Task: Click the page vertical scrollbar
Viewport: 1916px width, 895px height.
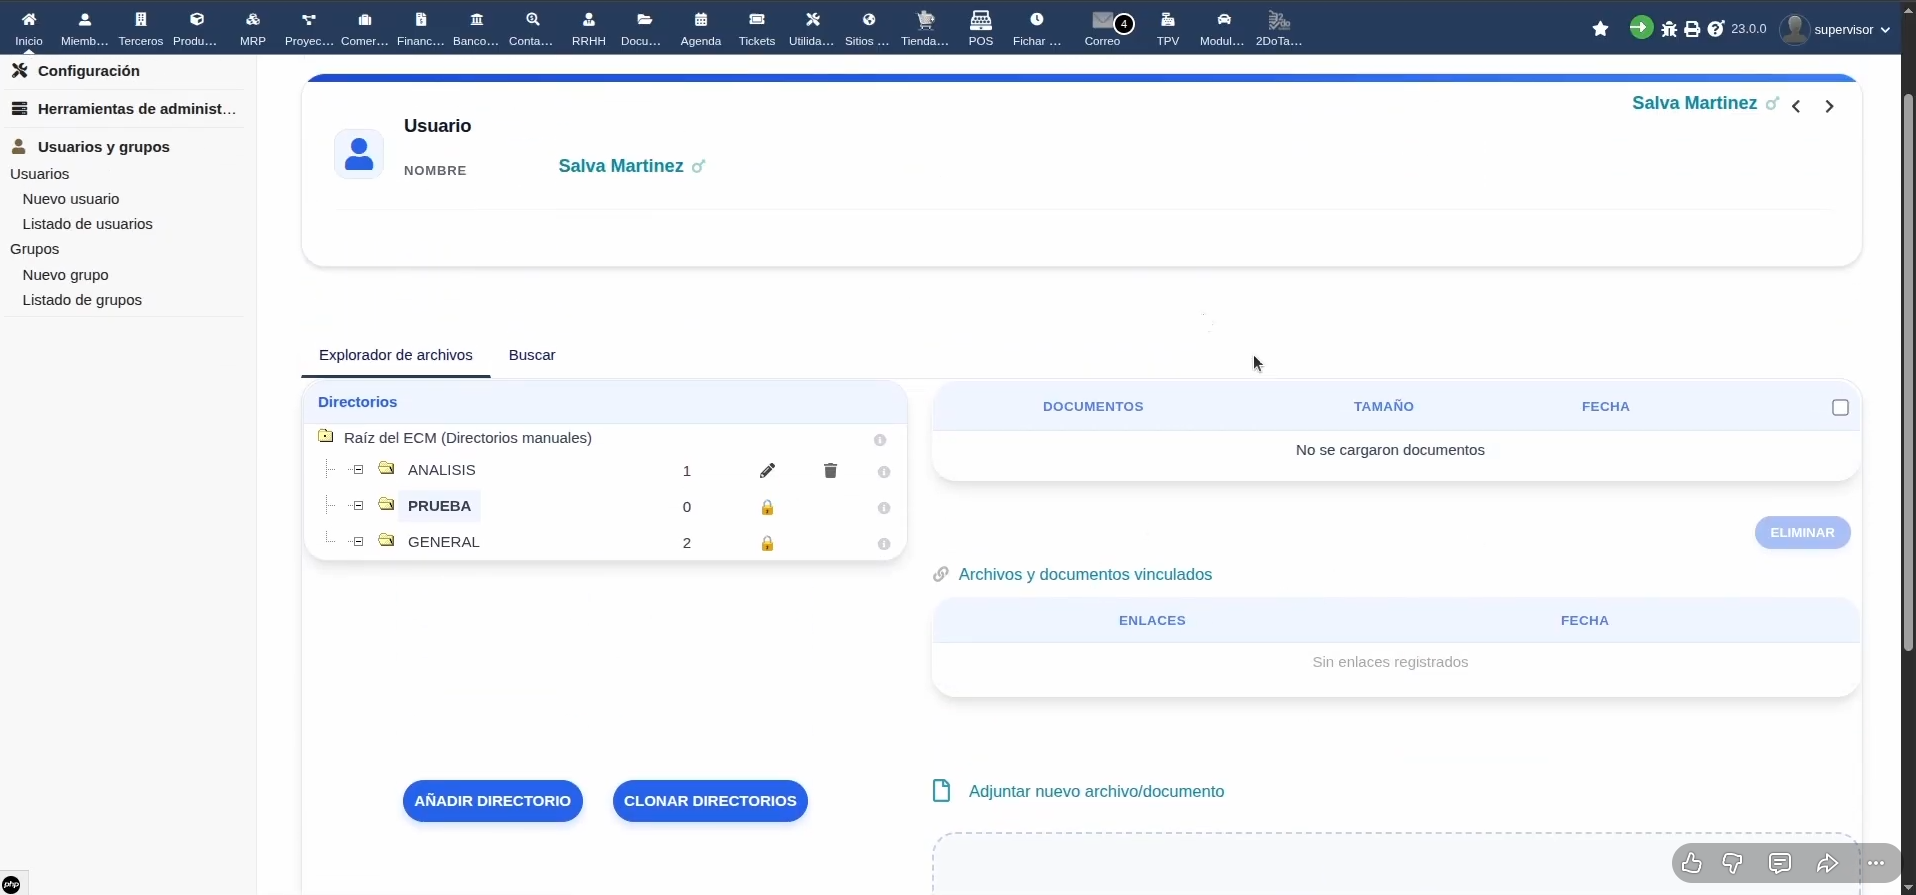Action: point(1908,371)
